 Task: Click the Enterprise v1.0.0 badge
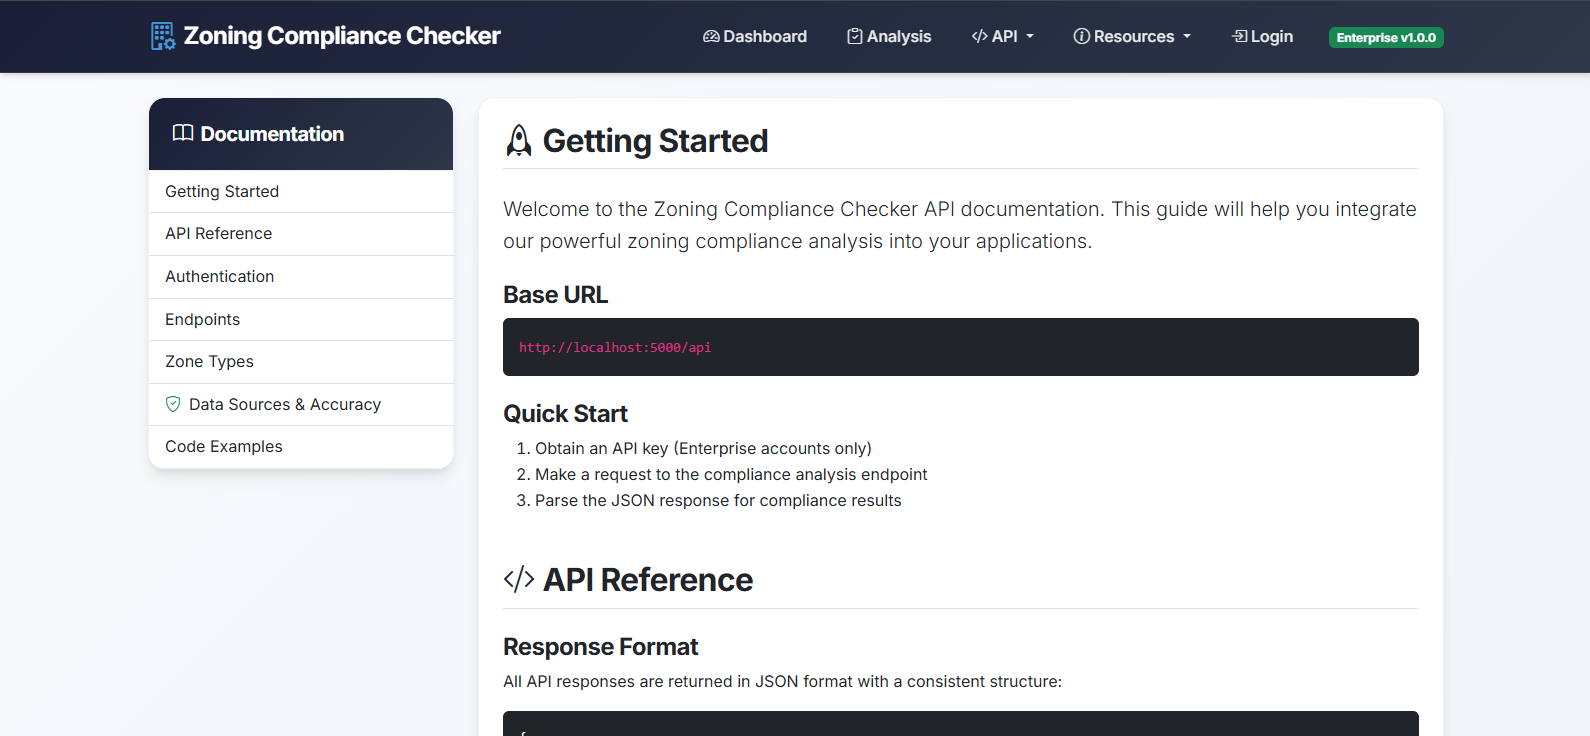pyautogui.click(x=1386, y=37)
